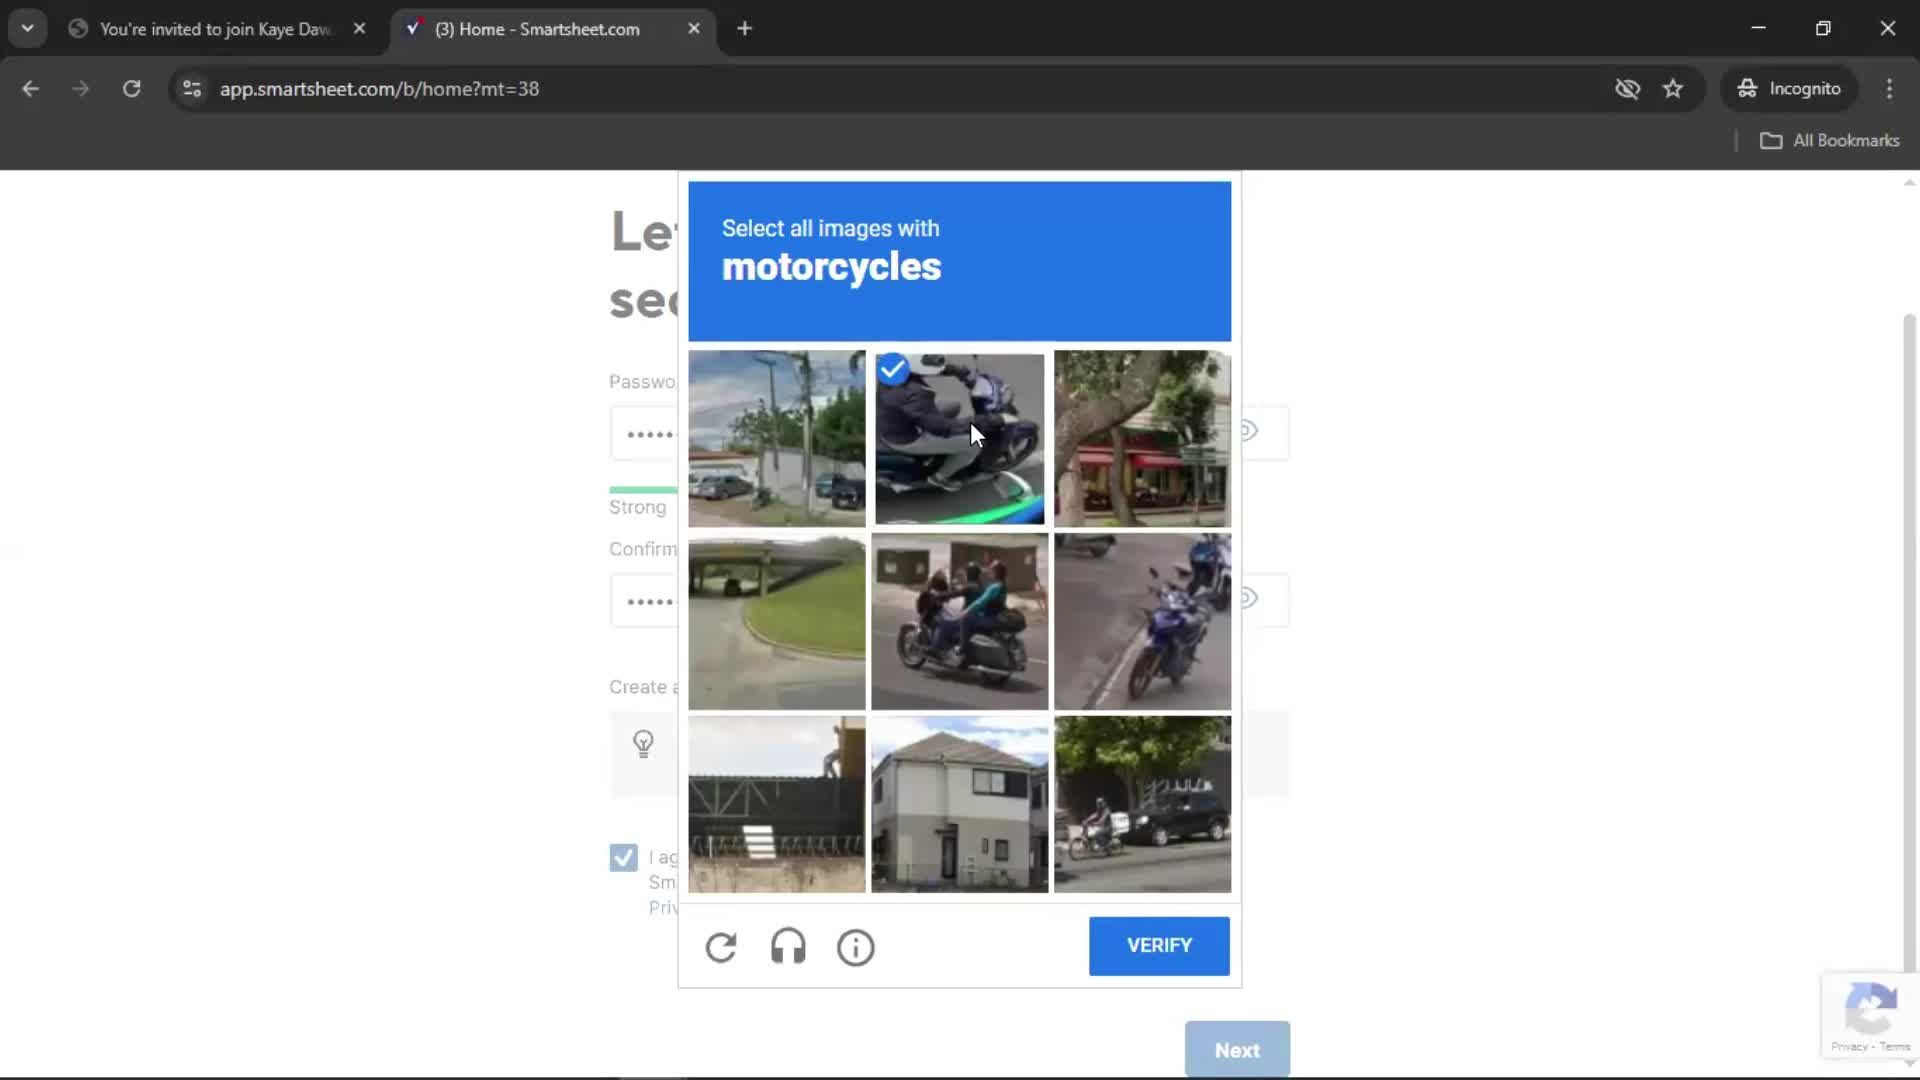Expand the tab search dropdown arrow
The height and width of the screenshot is (1080, 1920).
[x=27, y=28]
